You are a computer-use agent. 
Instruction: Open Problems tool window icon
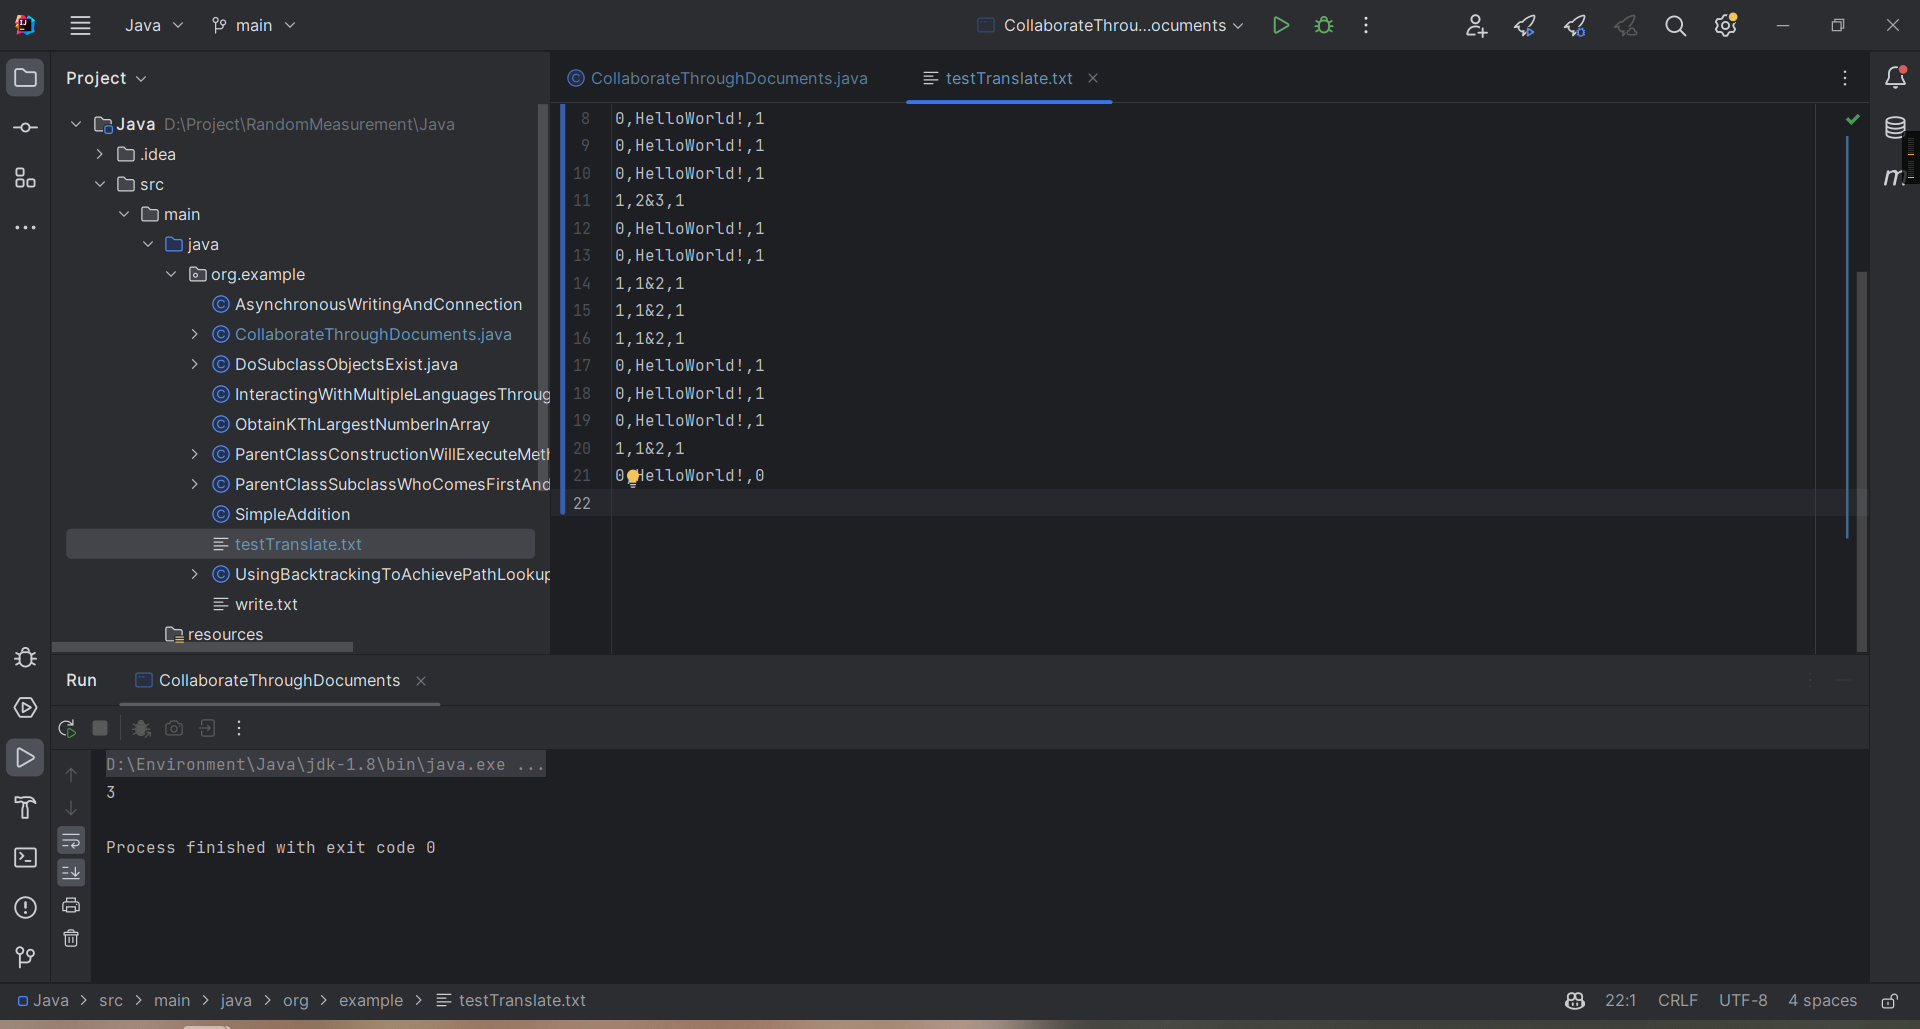25,908
